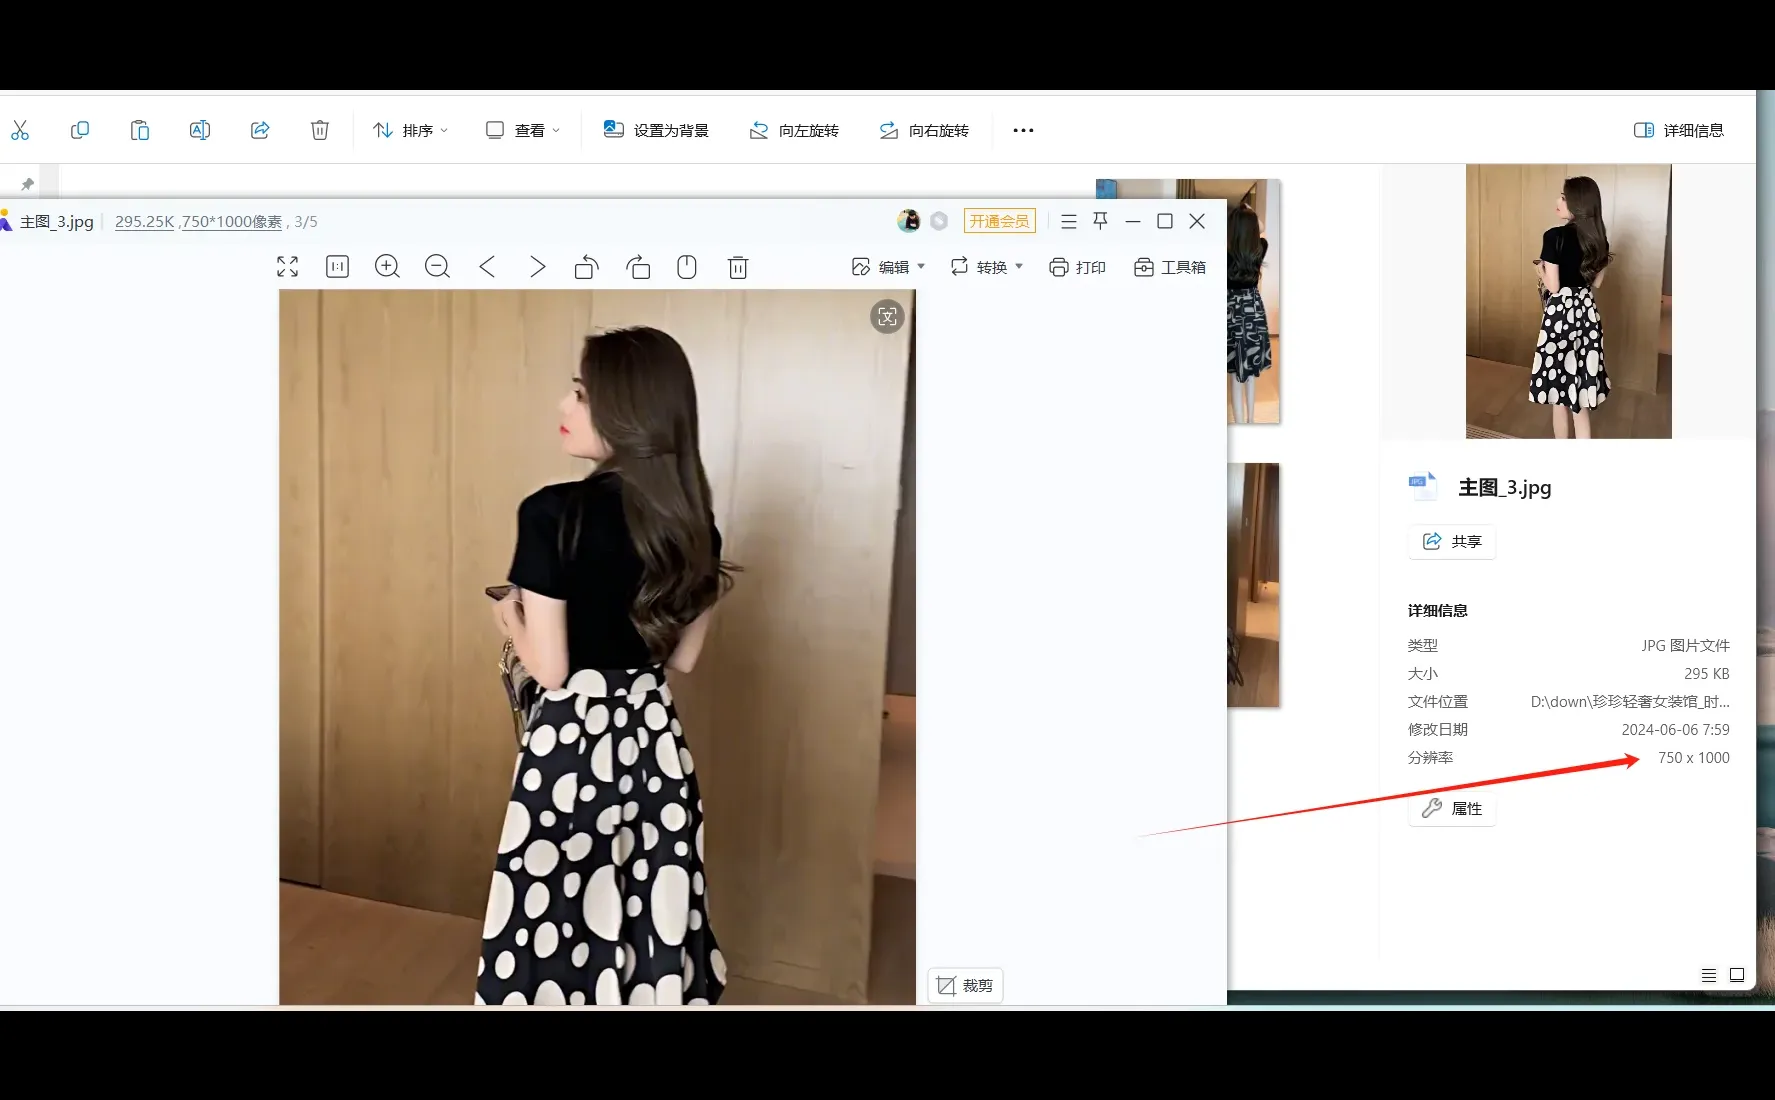Viewport: 1775px width, 1100px height.
Task: Click the 打印 print button
Action: (1077, 267)
